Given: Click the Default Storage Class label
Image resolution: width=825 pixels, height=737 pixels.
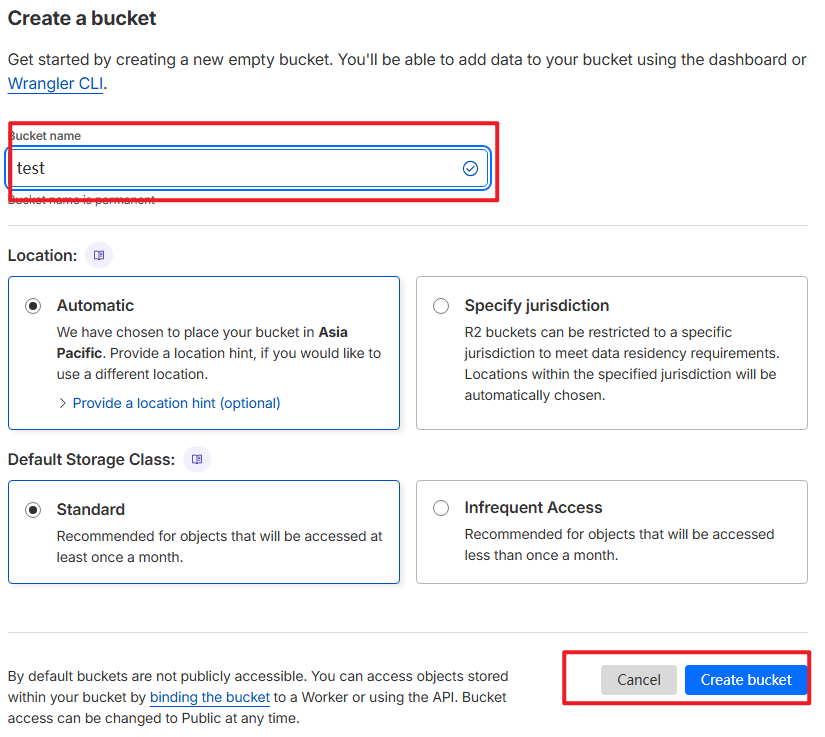Looking at the screenshot, I should tap(91, 460).
